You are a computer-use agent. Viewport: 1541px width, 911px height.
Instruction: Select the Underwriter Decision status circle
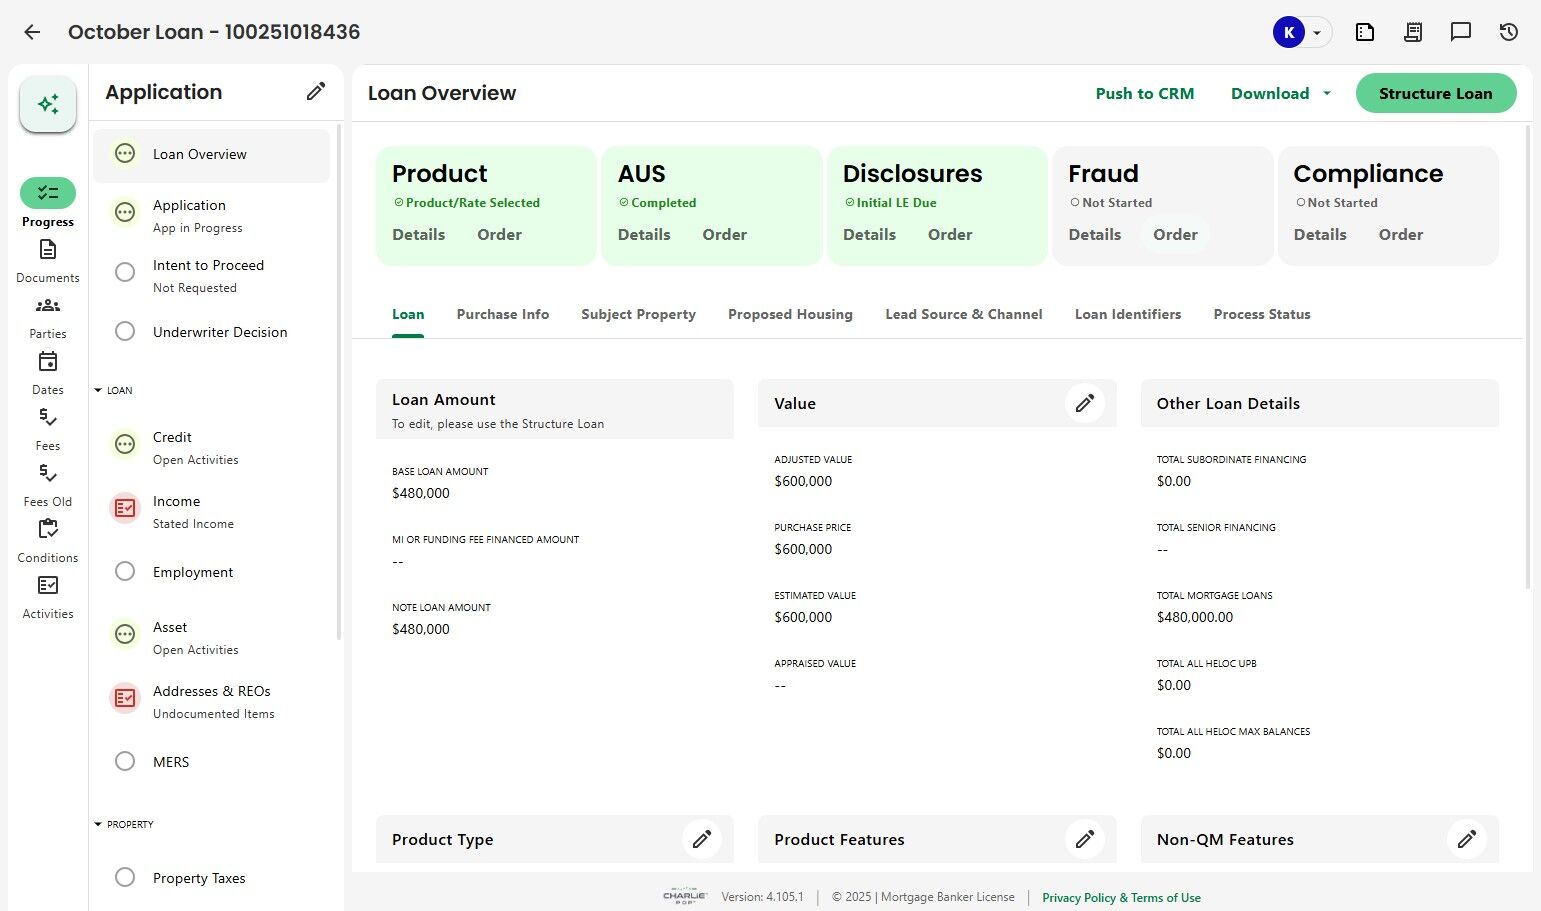click(125, 331)
